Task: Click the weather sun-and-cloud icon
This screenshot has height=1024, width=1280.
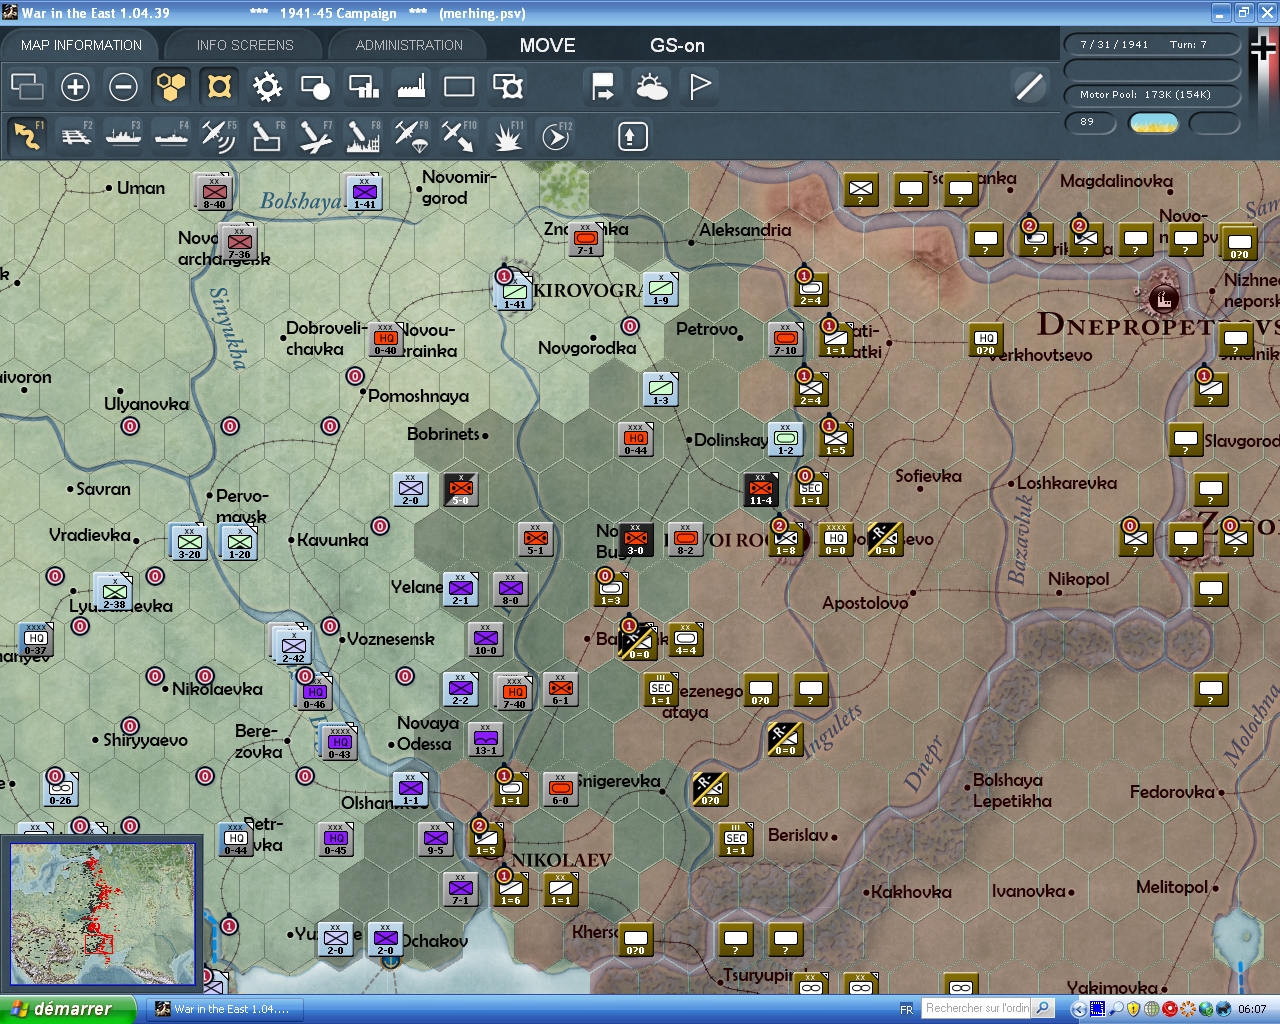Action: tap(652, 87)
